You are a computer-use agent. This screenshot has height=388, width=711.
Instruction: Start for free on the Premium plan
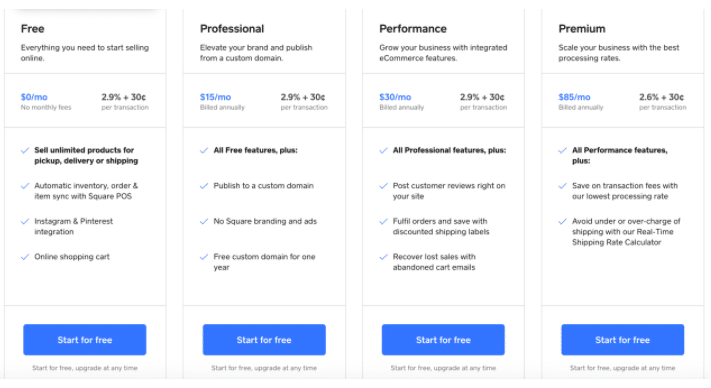pyautogui.click(x=623, y=340)
